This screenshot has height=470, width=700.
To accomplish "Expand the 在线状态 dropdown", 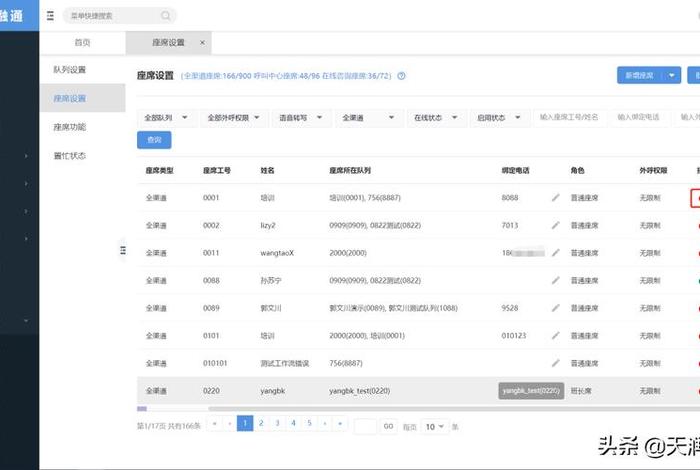I will (436, 118).
